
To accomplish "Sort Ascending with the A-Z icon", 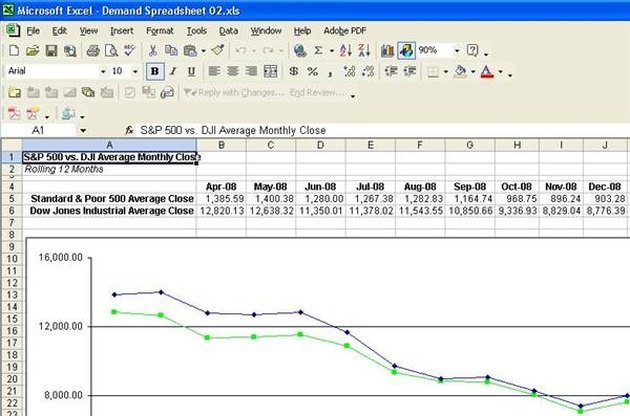I will pos(346,51).
